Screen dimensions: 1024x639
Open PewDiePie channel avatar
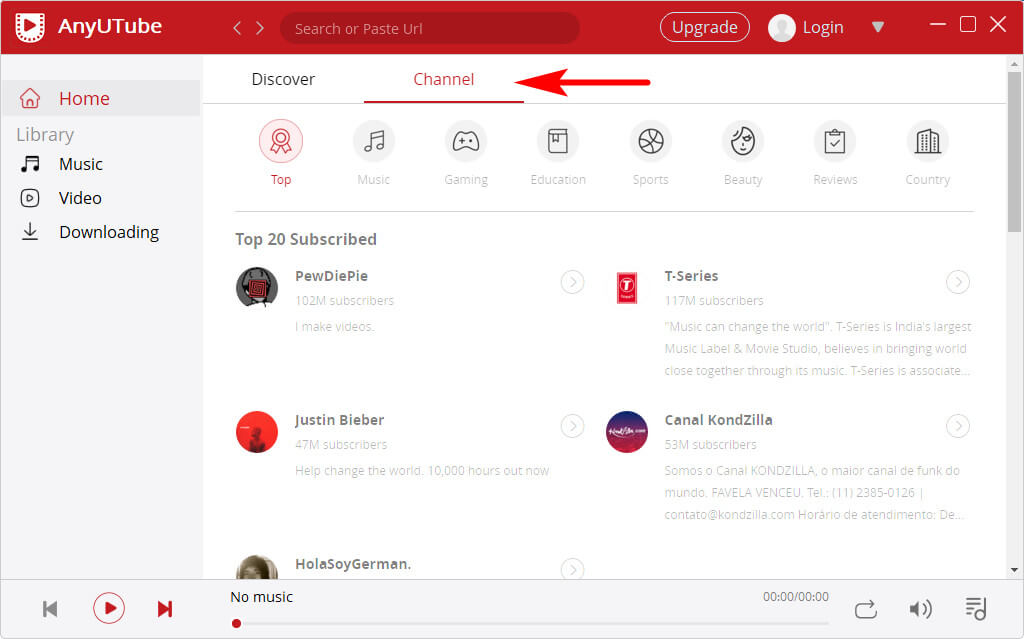click(x=257, y=287)
